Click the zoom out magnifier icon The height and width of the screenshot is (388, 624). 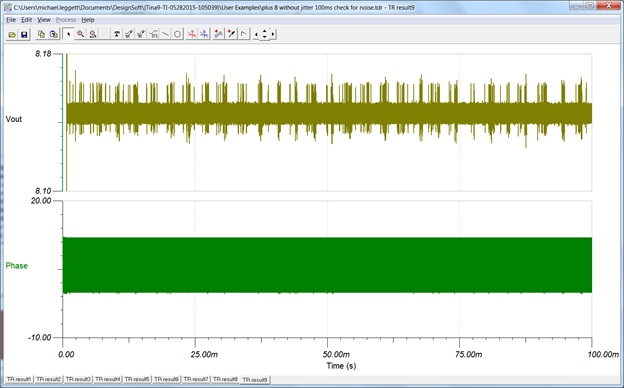(x=93, y=35)
